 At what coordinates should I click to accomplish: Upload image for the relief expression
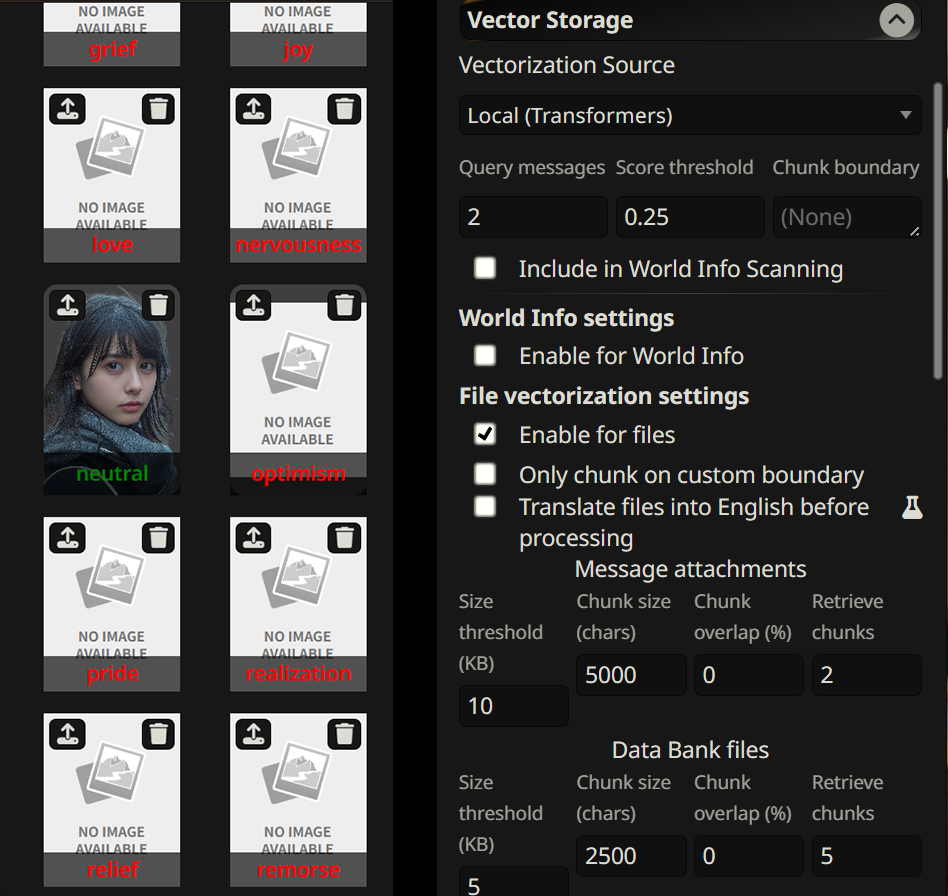pyautogui.click(x=67, y=734)
